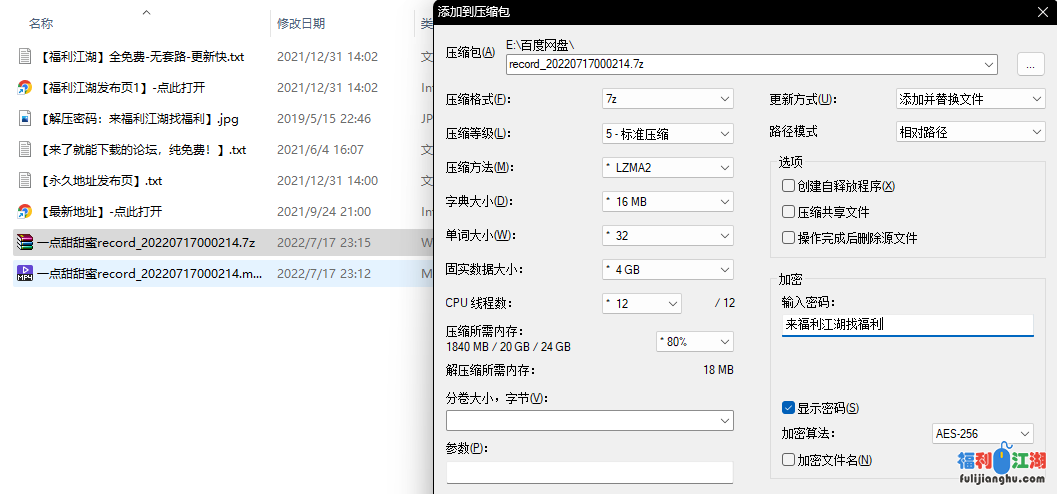Open the 更新方式 dropdown
Viewport: 1057px width, 494px height.
pyautogui.click(x=970, y=99)
